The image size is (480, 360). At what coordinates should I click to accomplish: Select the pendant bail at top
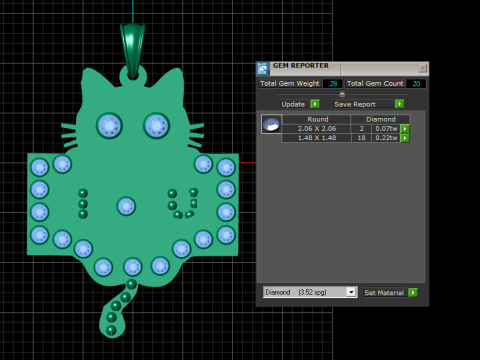point(133,51)
